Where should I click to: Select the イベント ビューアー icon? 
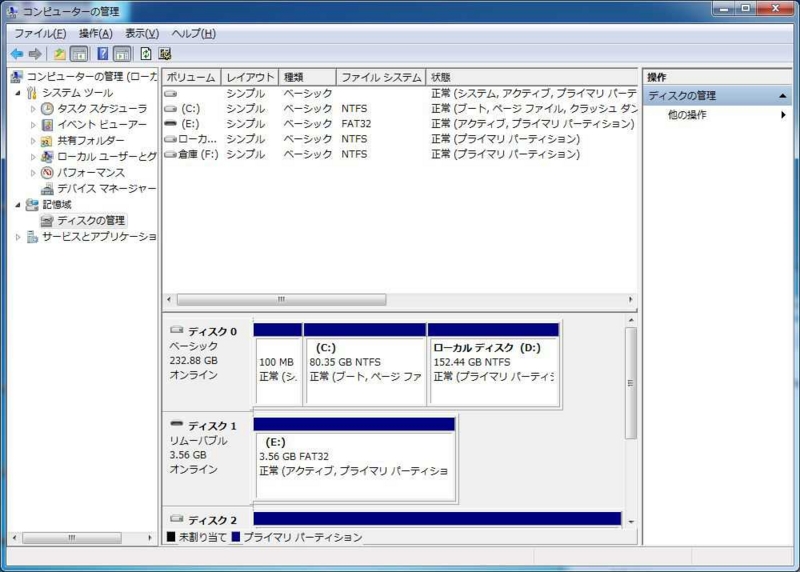[47, 125]
